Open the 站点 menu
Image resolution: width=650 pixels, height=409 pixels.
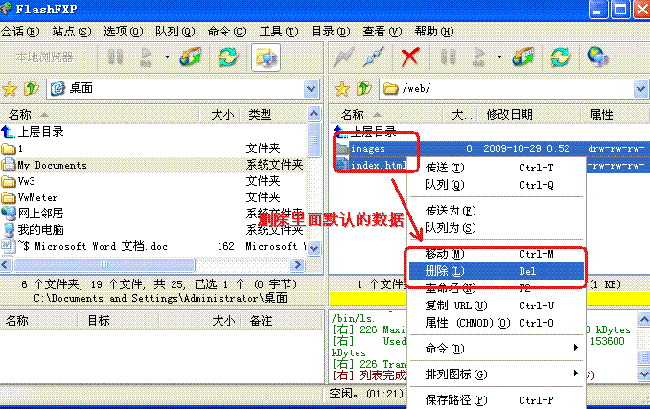72,31
